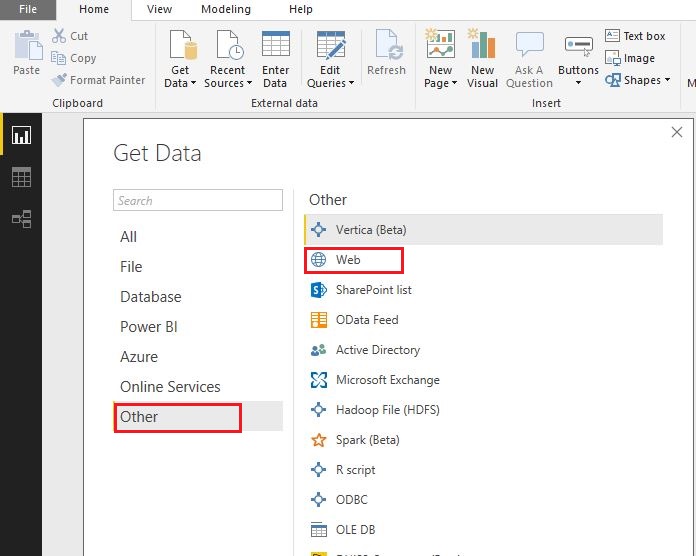Choose the Online Services category
Screen dimensions: 696x556
coord(170,387)
